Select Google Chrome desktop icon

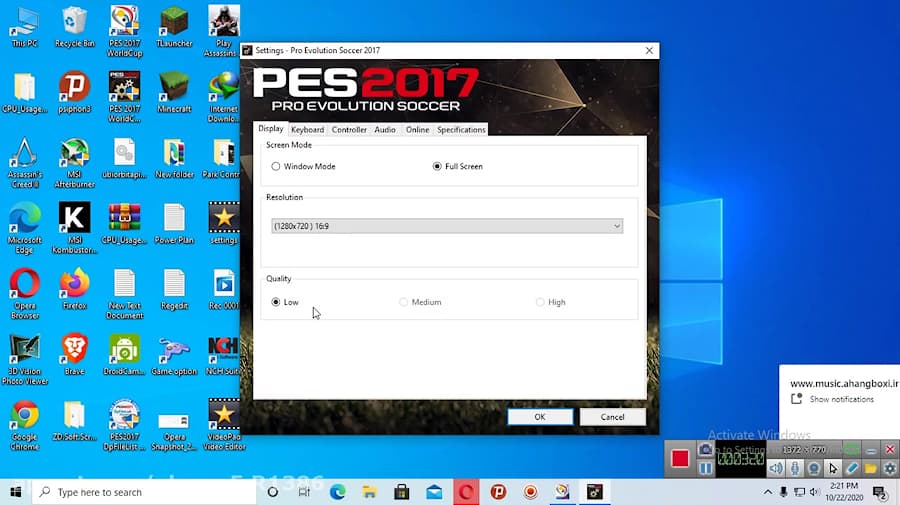pos(25,425)
